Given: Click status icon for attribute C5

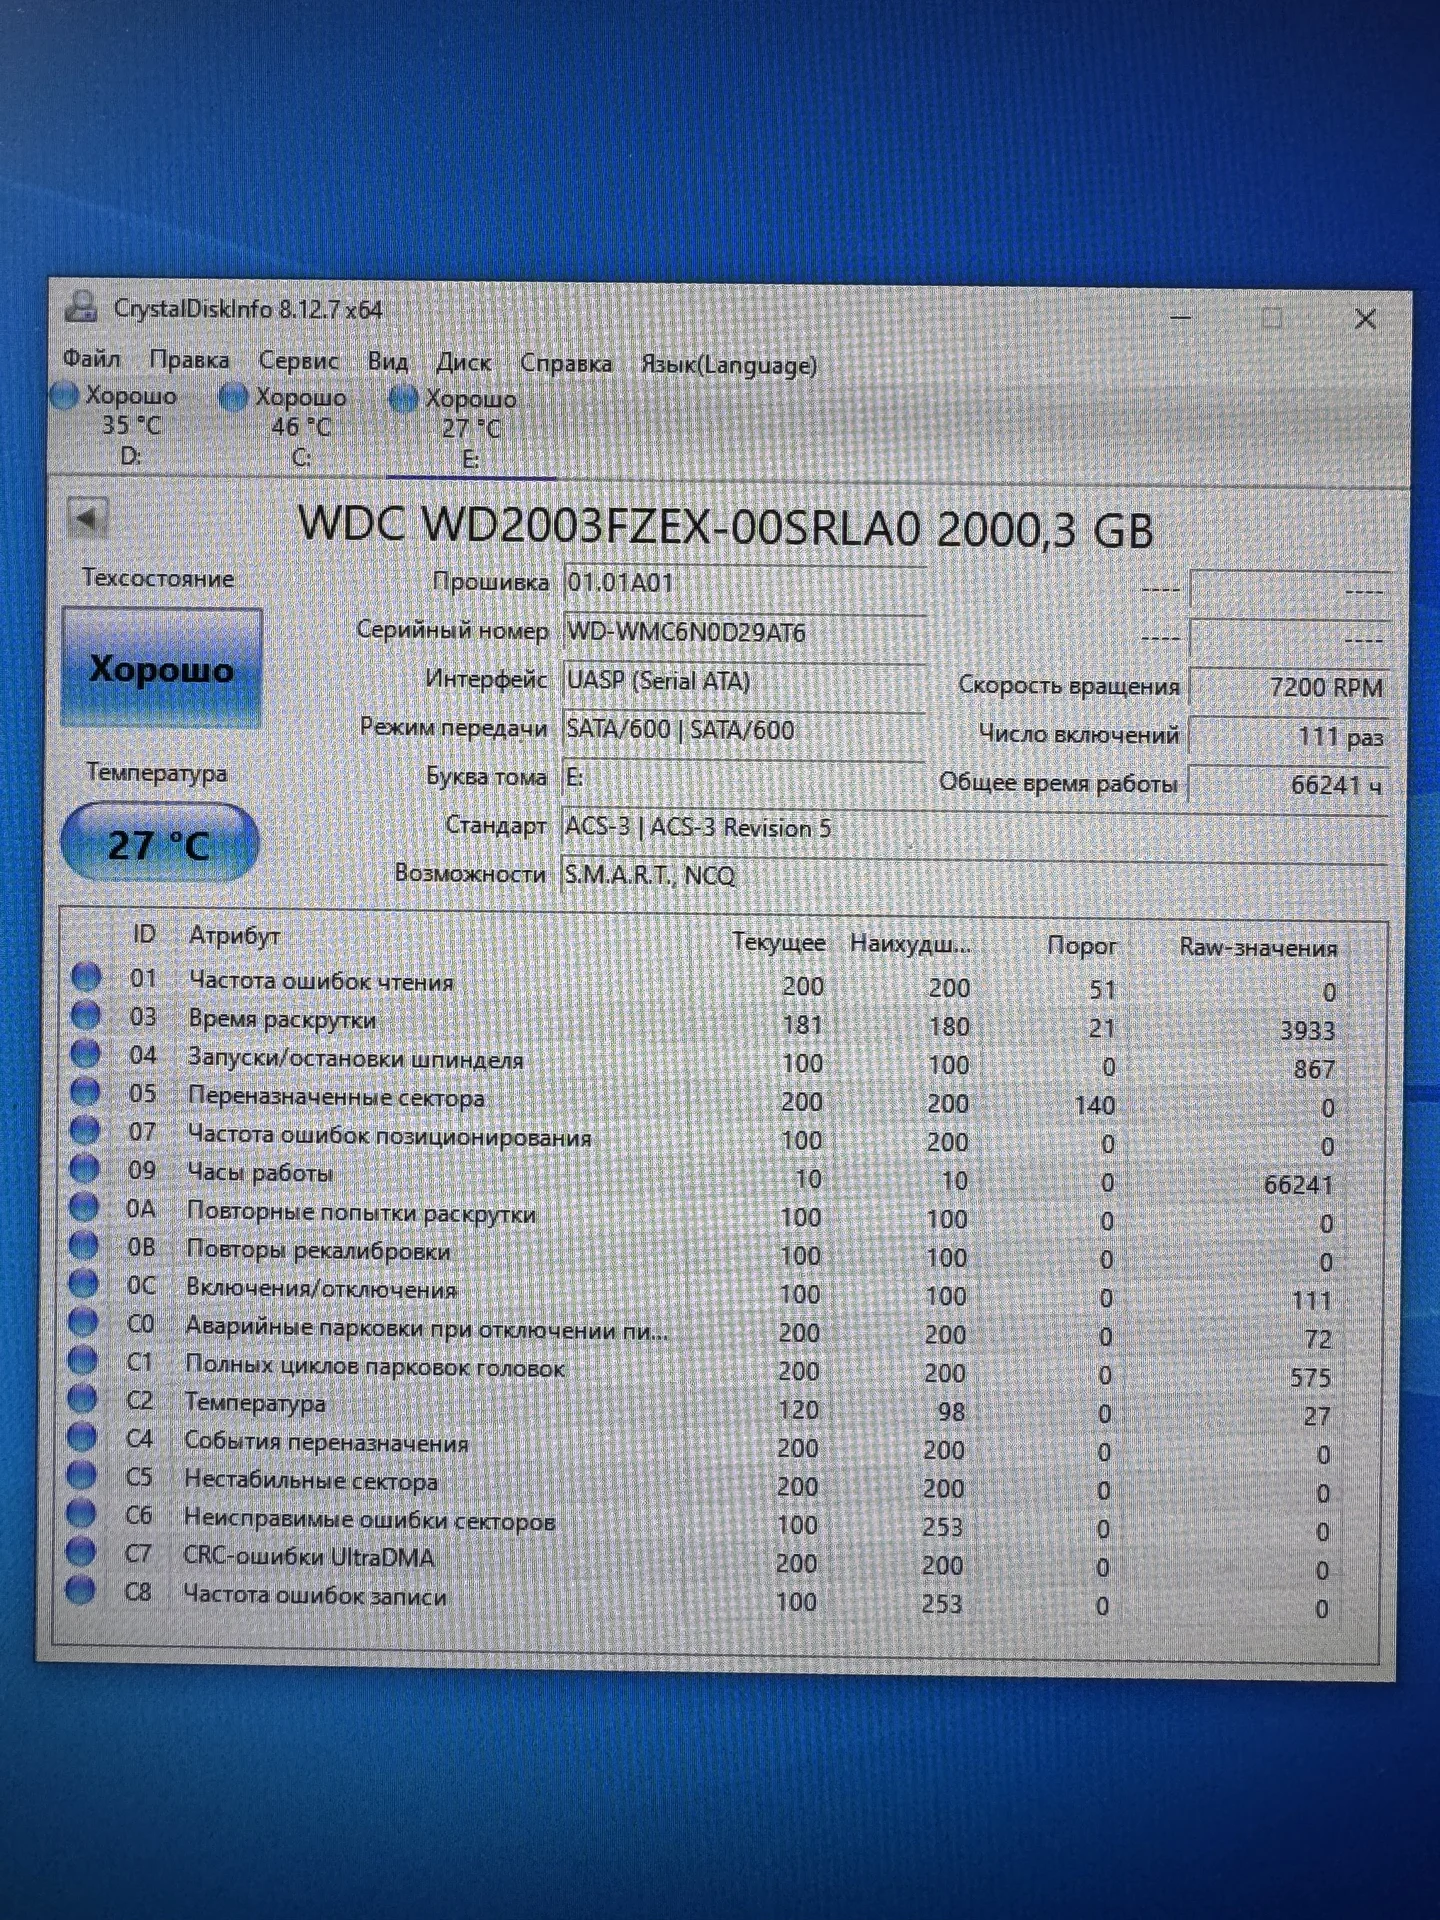Looking at the screenshot, I should (x=81, y=1475).
